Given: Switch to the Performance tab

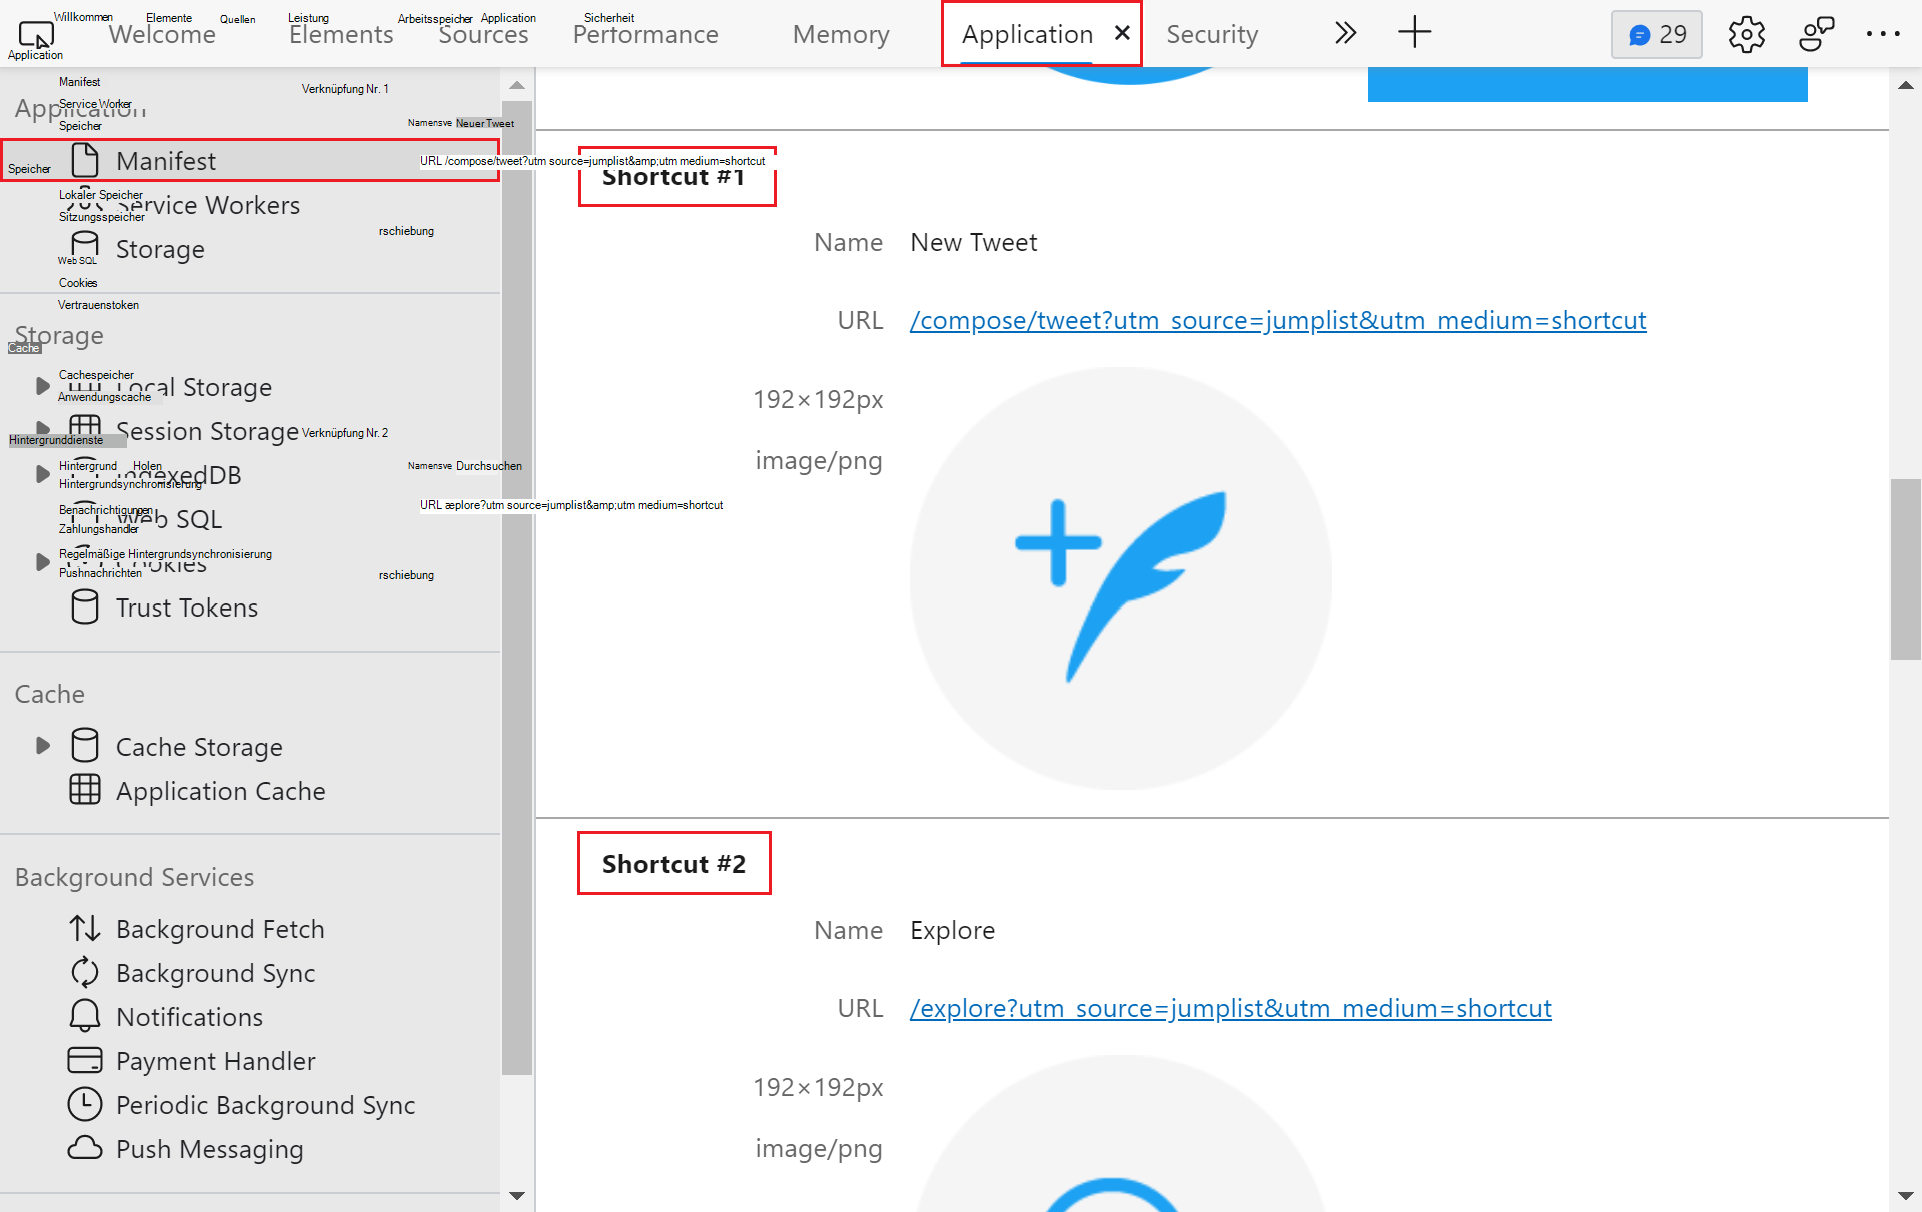Looking at the screenshot, I should [x=646, y=34].
